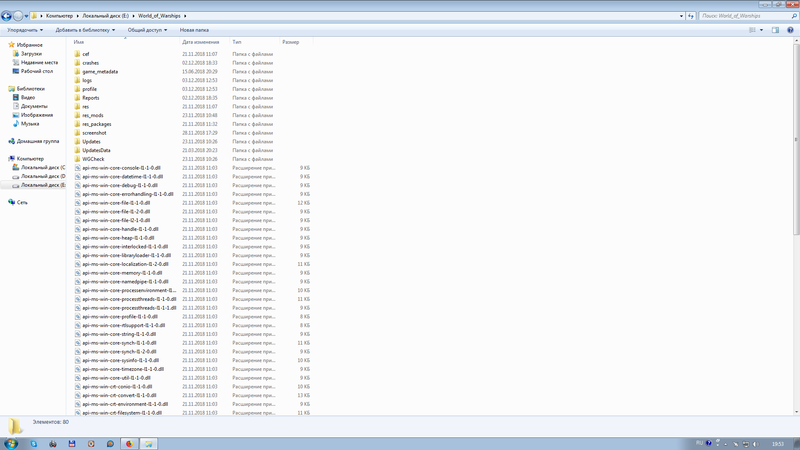Image resolution: width=800 pixels, height=450 pixels.
Task: Go back with the Explorer back arrow
Action: 6,16
